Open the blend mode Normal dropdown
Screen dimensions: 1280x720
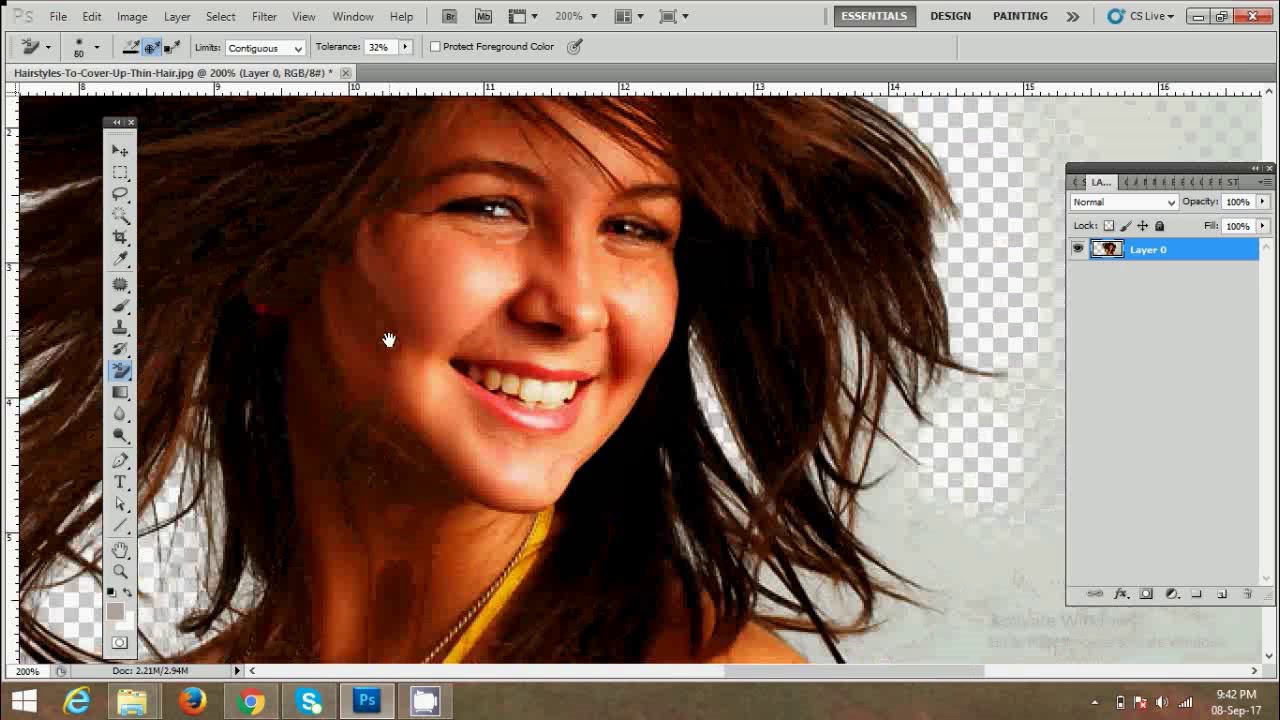tap(1124, 202)
